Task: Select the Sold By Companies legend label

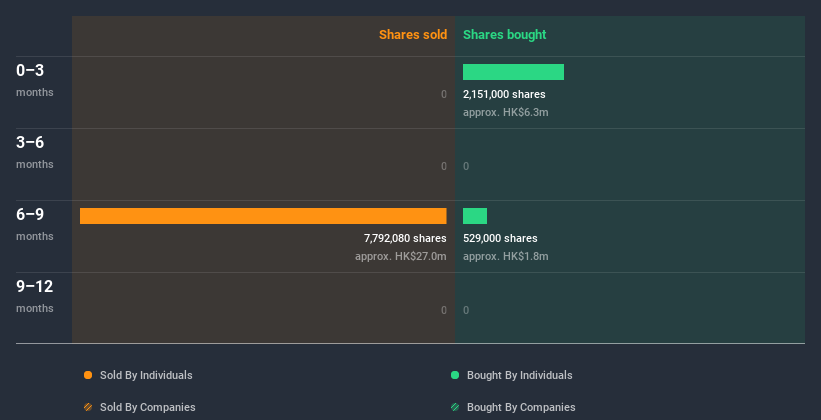Action: coord(148,407)
